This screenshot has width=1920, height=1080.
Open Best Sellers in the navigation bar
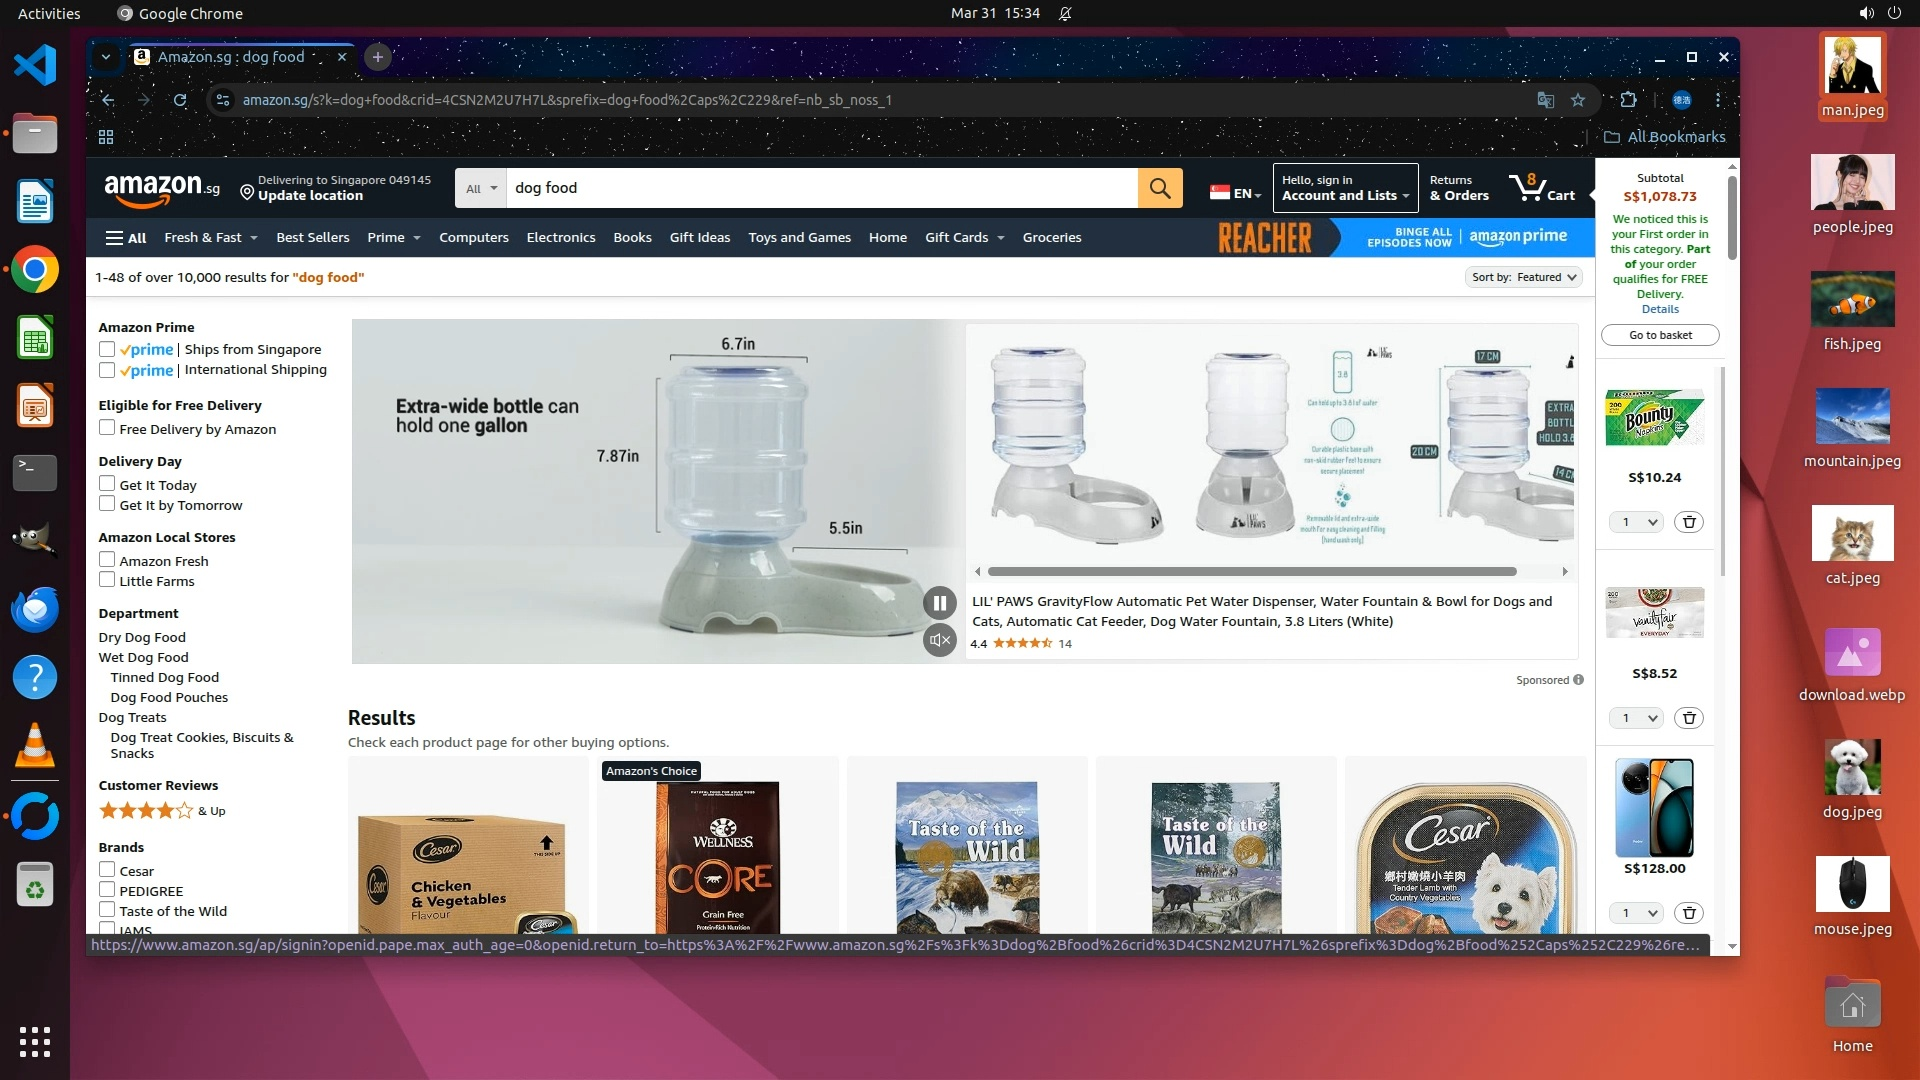pos(312,238)
